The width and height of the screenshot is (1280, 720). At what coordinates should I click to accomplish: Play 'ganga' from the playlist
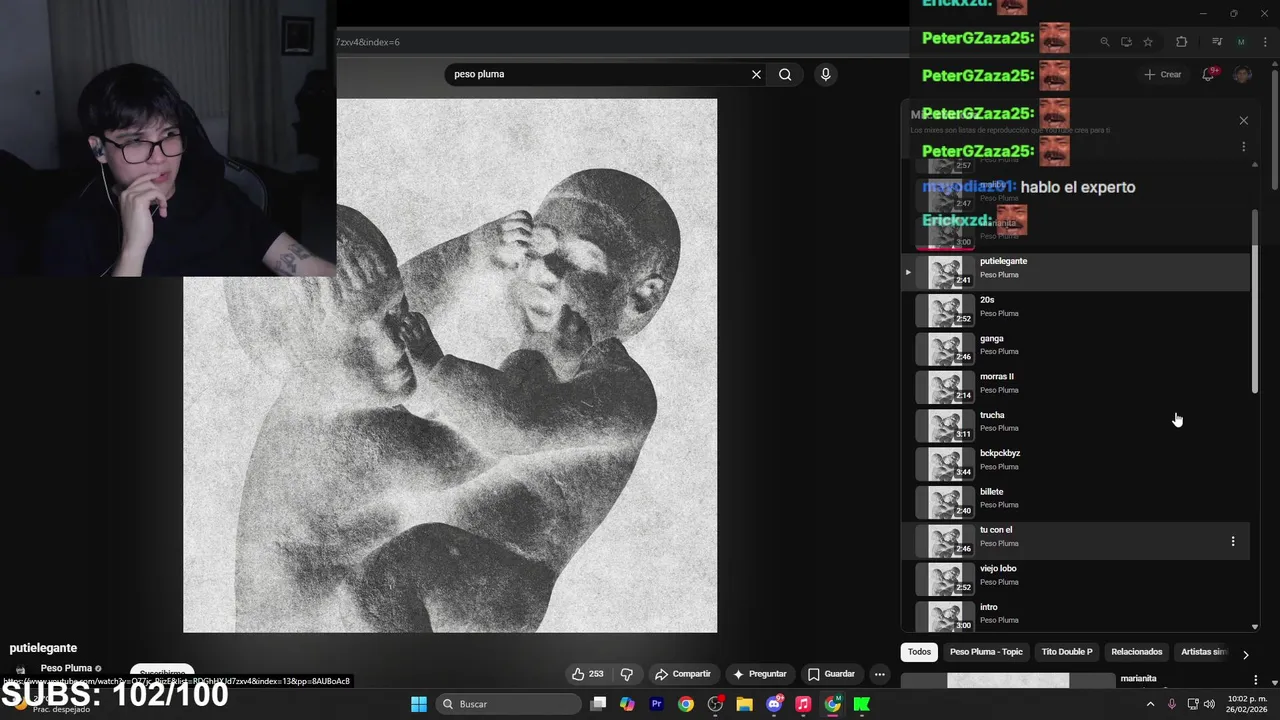click(x=1076, y=349)
